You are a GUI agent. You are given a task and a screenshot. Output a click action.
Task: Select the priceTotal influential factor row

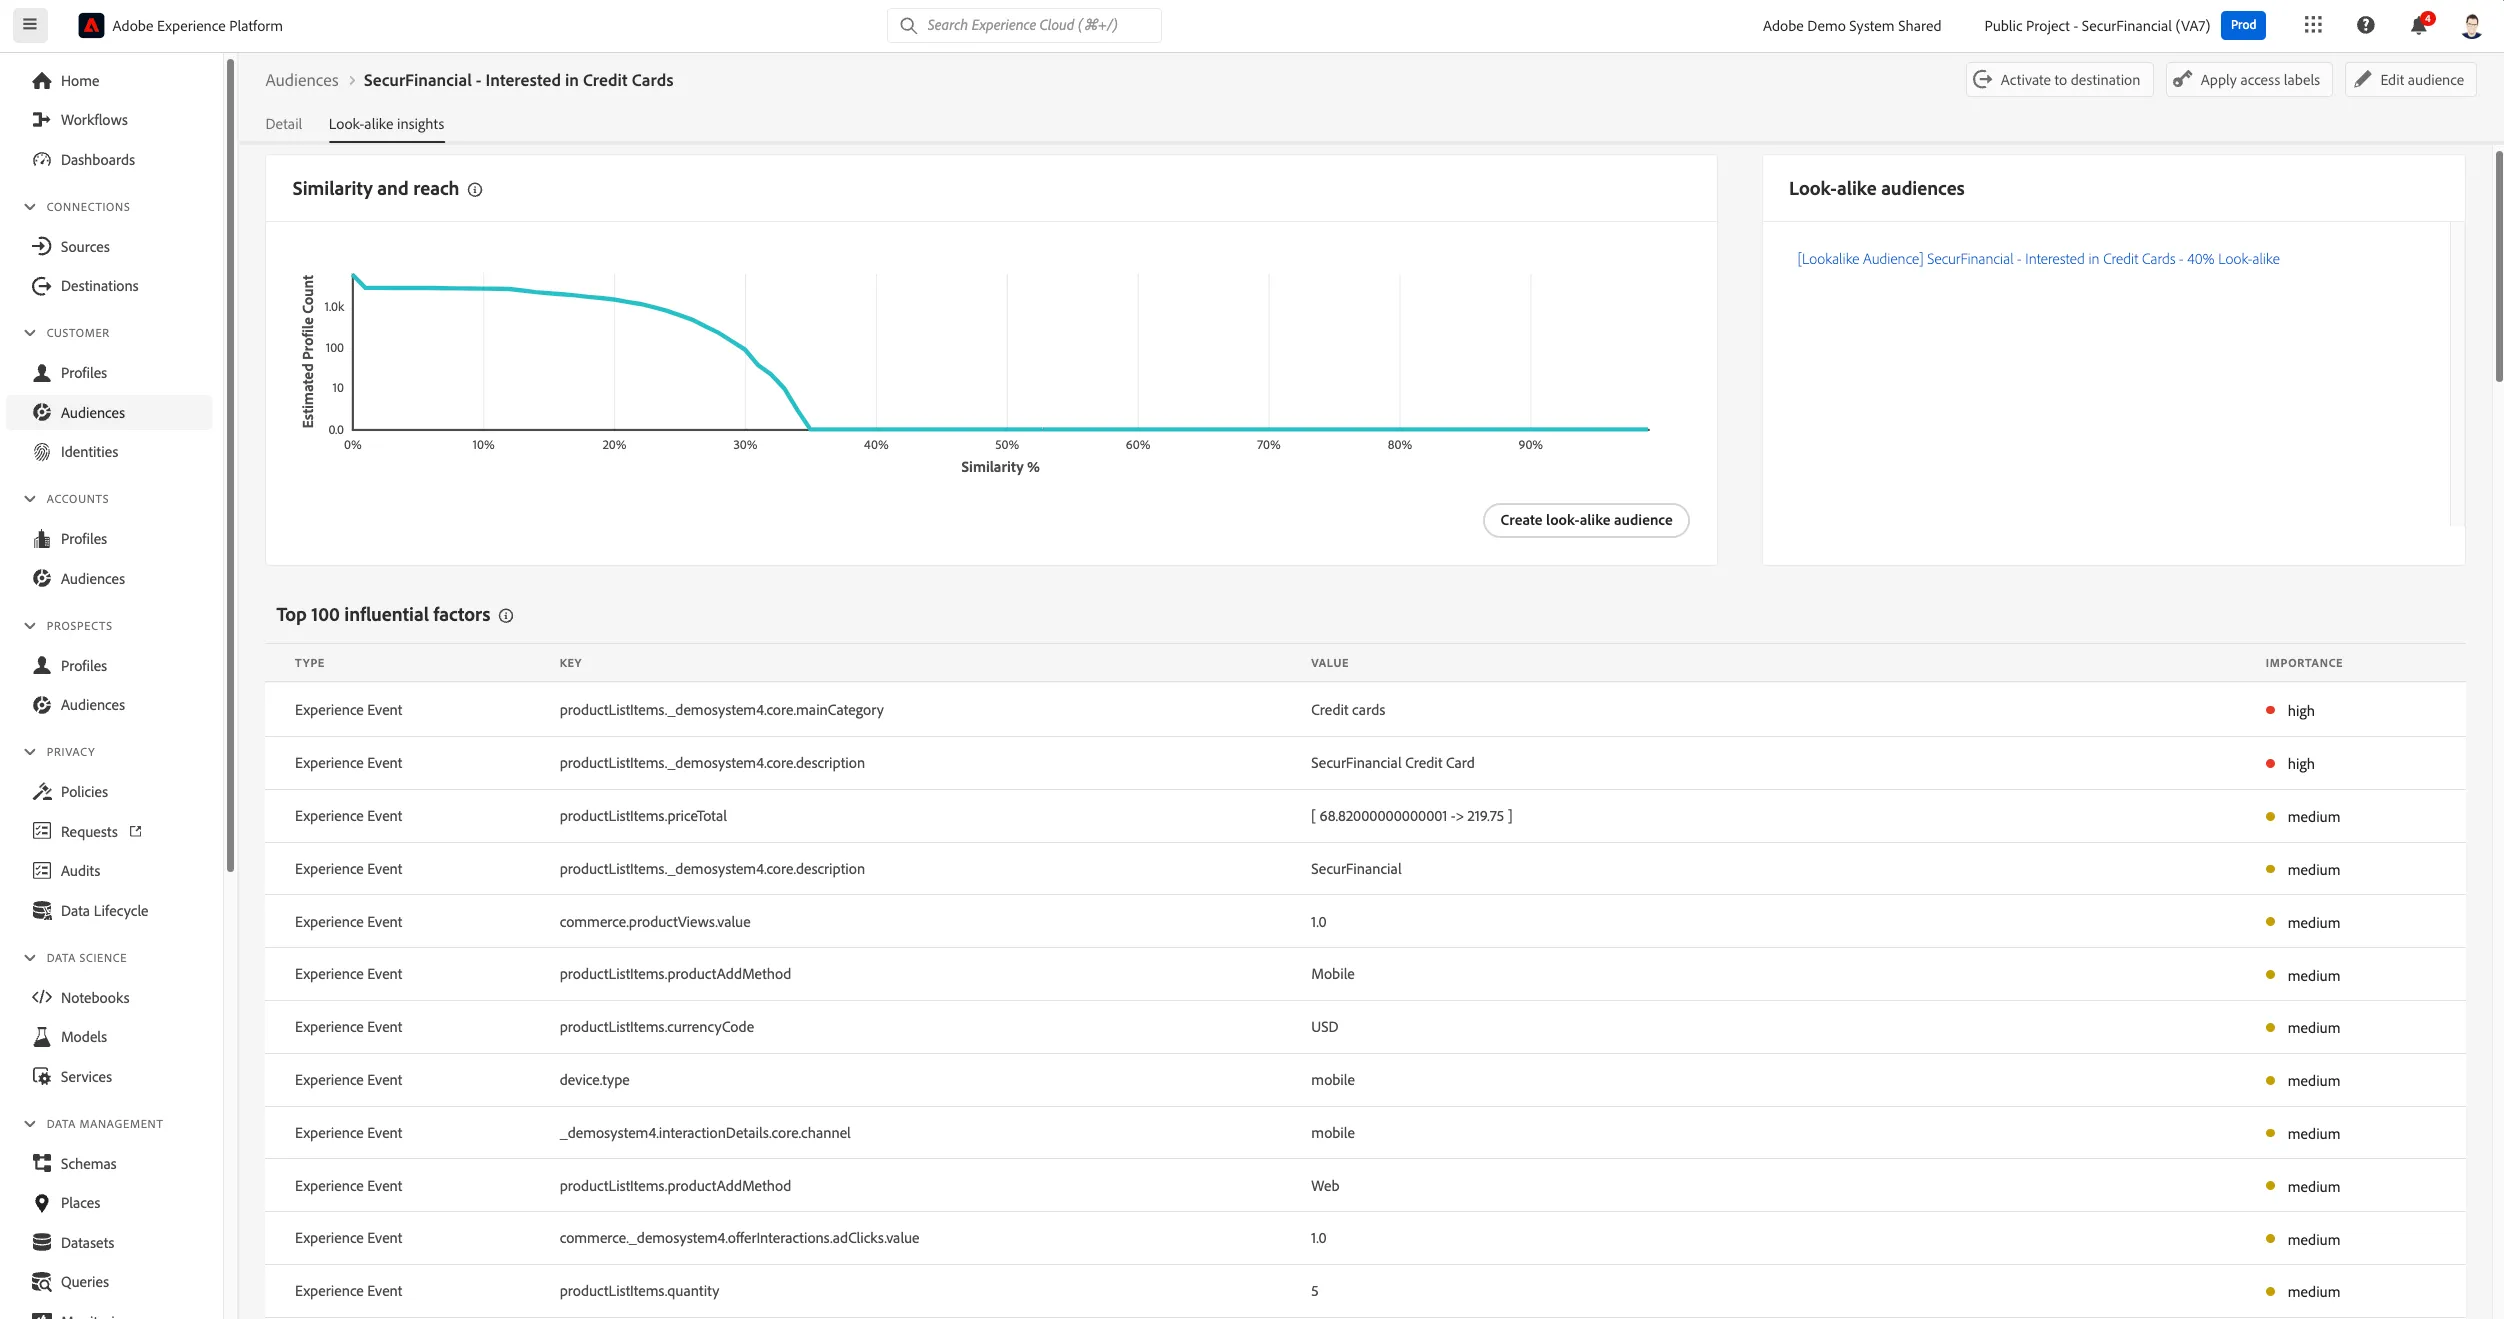click(x=1365, y=816)
